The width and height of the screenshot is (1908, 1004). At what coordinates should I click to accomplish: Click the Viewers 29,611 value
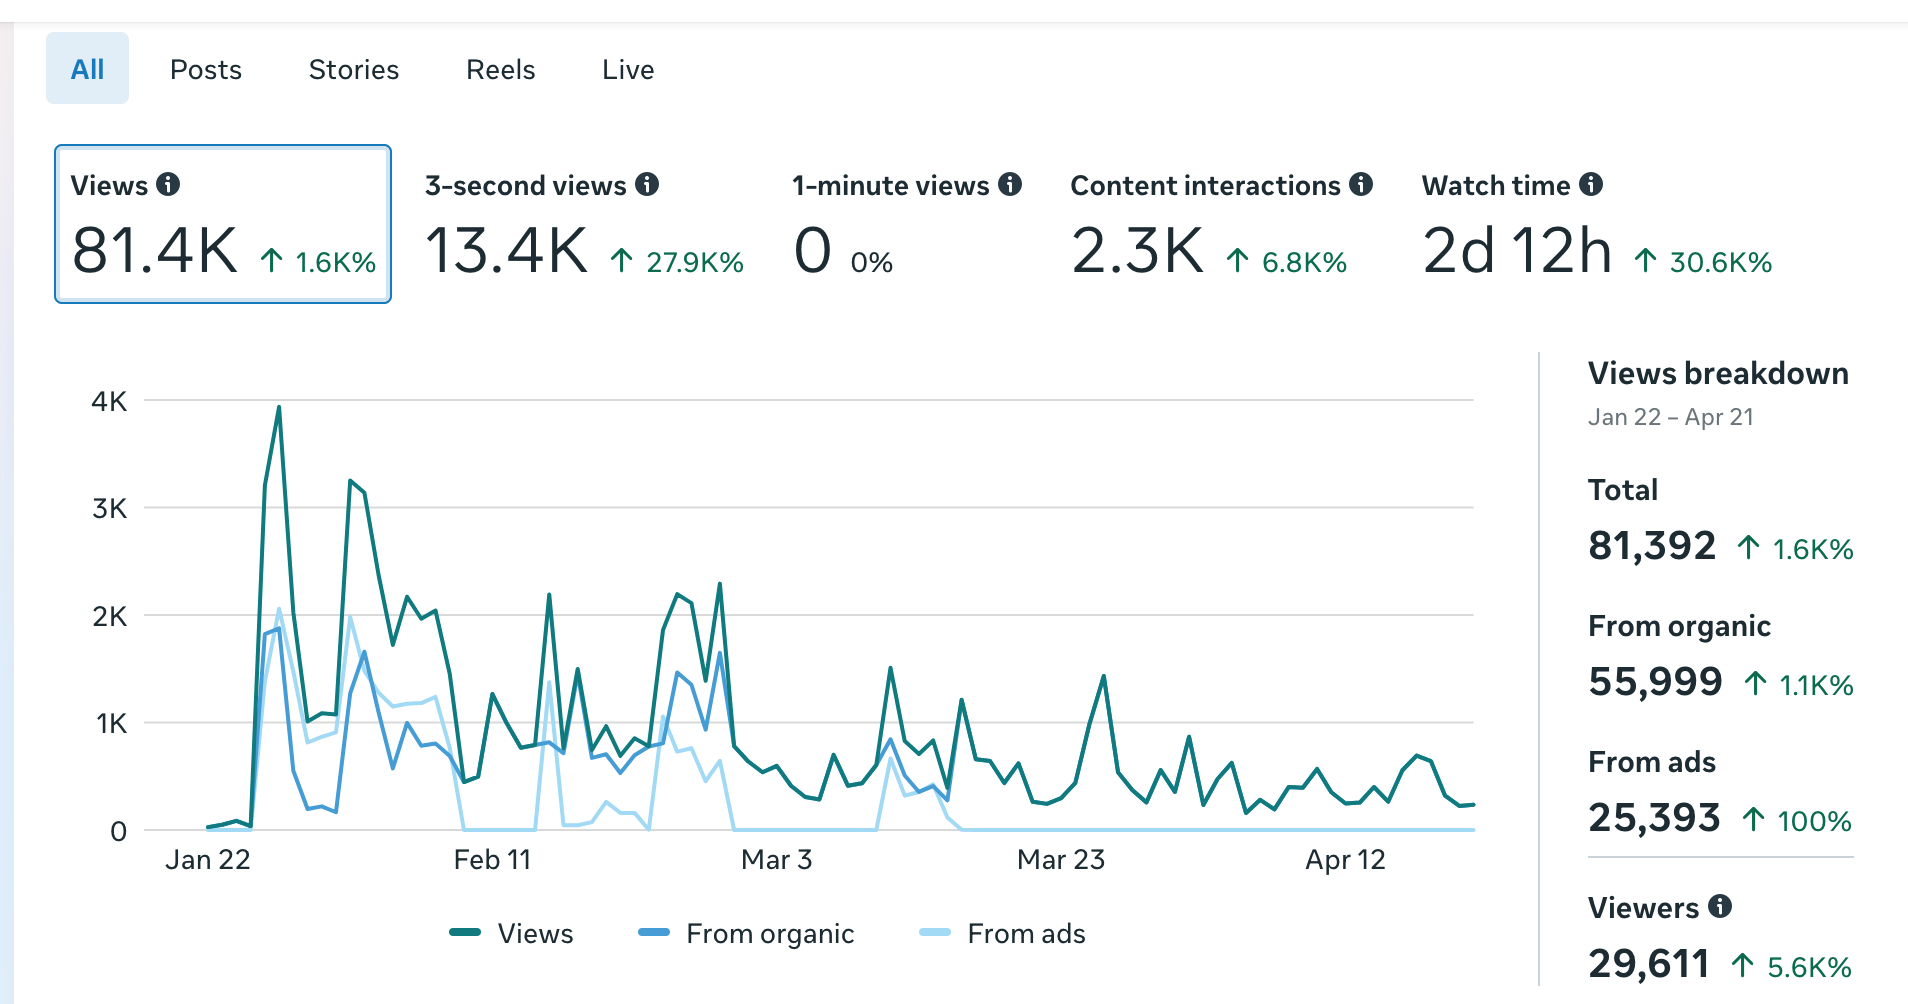1649,964
